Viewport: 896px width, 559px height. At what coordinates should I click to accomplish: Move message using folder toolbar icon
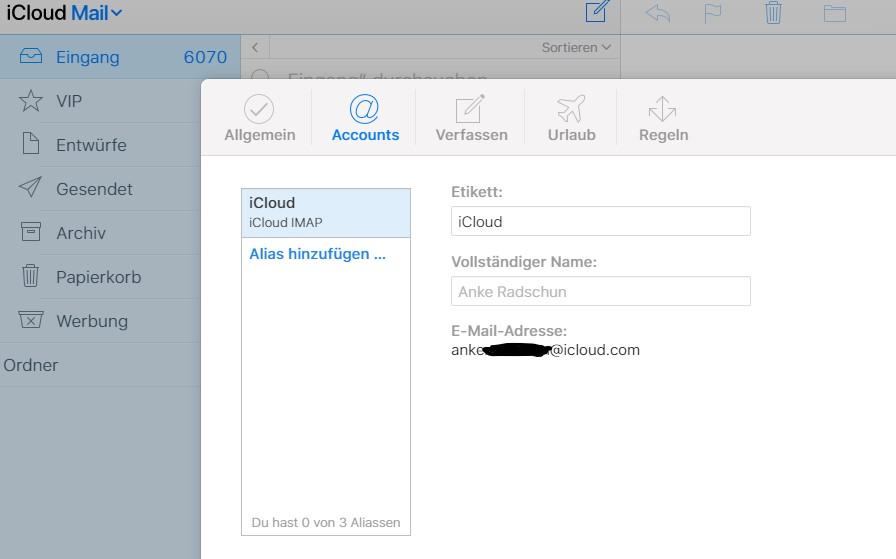click(835, 13)
